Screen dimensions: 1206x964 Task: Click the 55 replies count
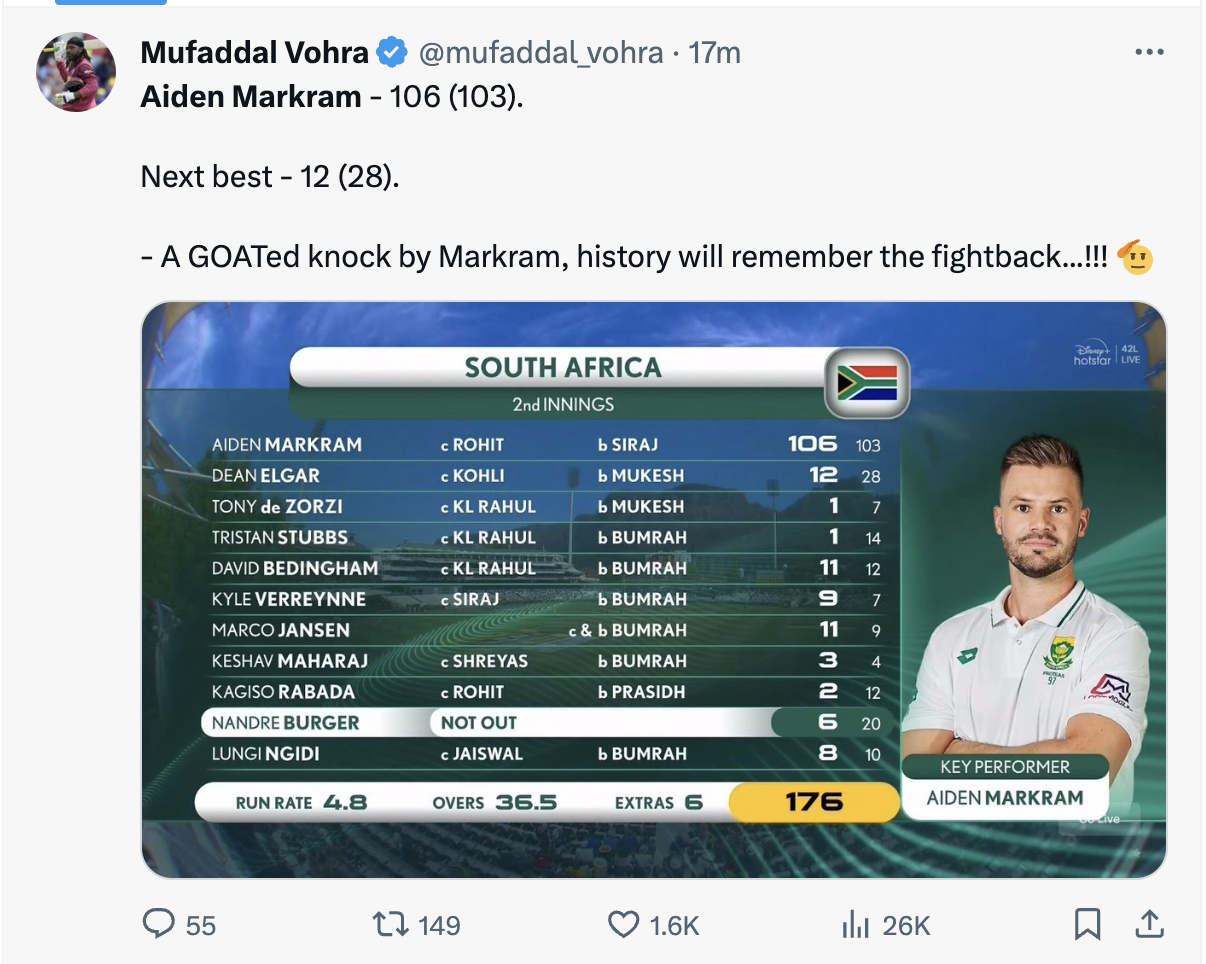coord(201,926)
